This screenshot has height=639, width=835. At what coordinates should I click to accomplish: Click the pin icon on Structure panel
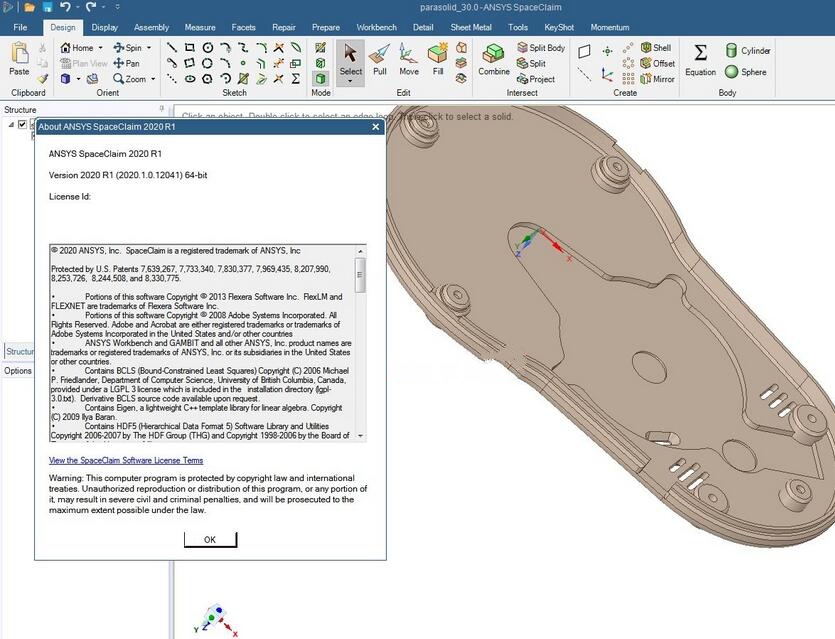click(162, 109)
